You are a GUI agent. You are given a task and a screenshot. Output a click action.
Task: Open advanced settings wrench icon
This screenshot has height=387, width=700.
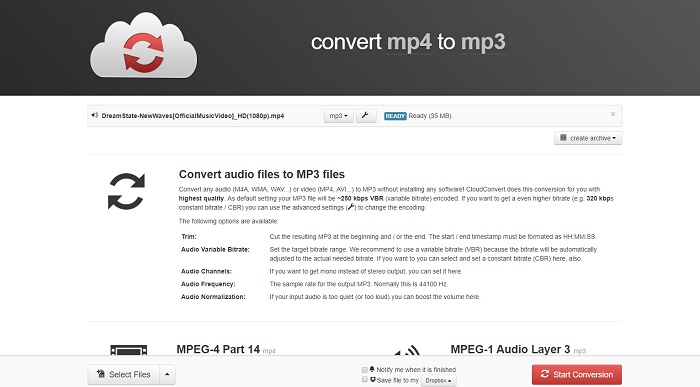[366, 116]
